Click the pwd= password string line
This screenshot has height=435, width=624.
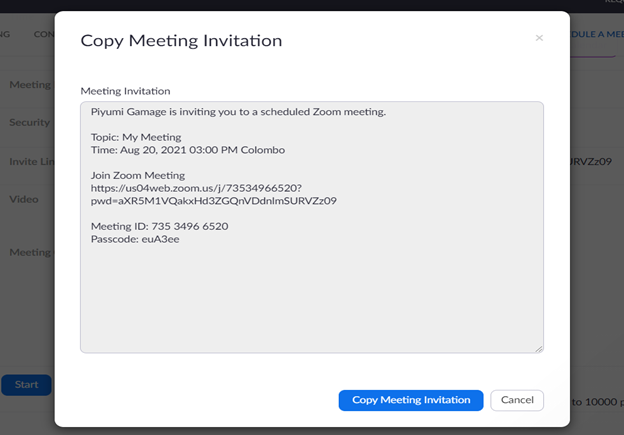click(x=214, y=201)
